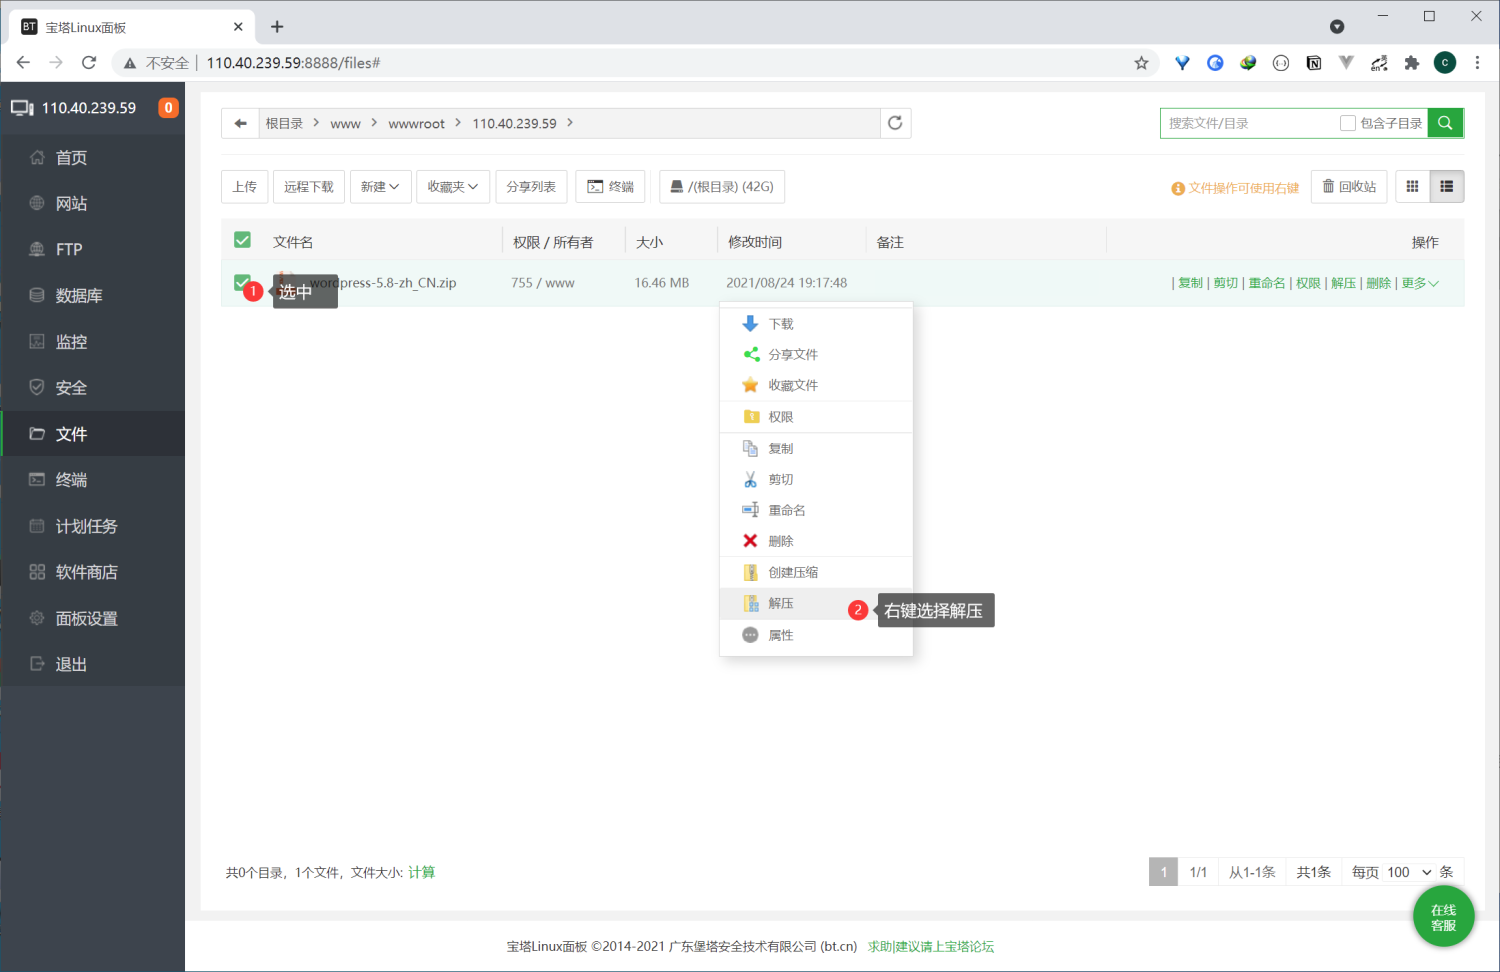Enable the 包含子目录 checkbox
Viewport: 1500px width, 972px height.
1348,123
